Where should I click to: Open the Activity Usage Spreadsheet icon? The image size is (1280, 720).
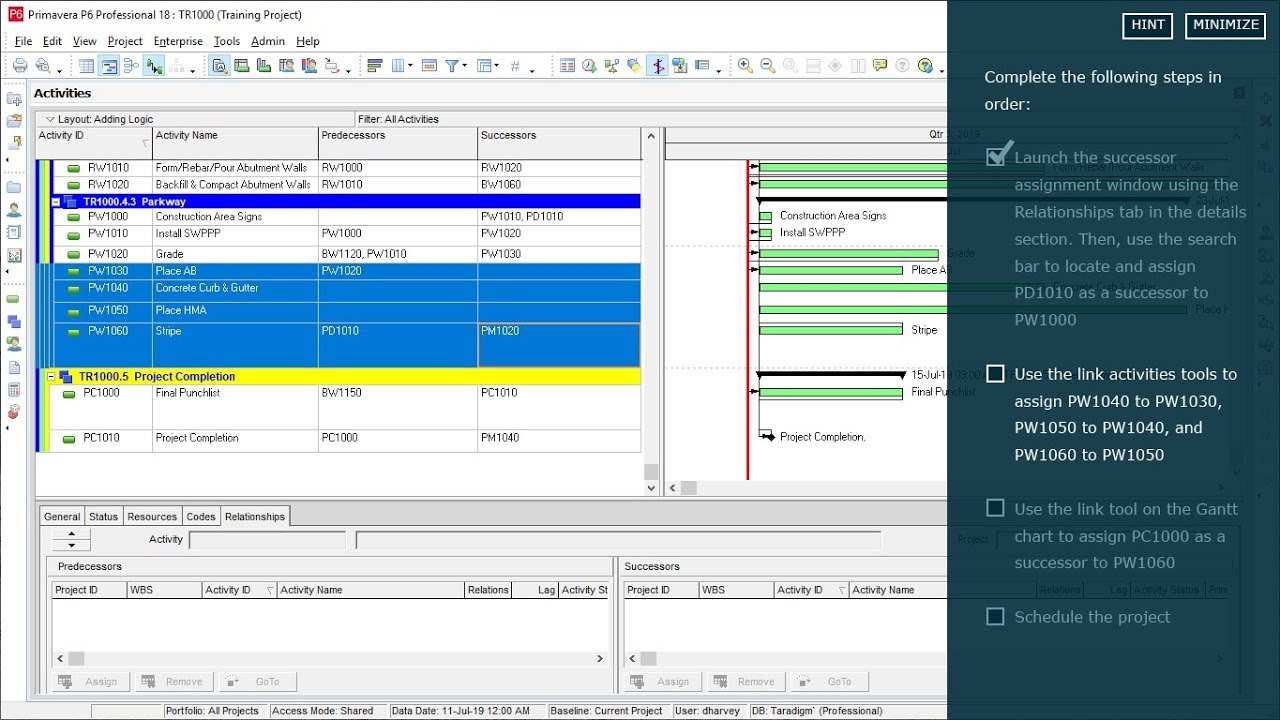[241, 66]
